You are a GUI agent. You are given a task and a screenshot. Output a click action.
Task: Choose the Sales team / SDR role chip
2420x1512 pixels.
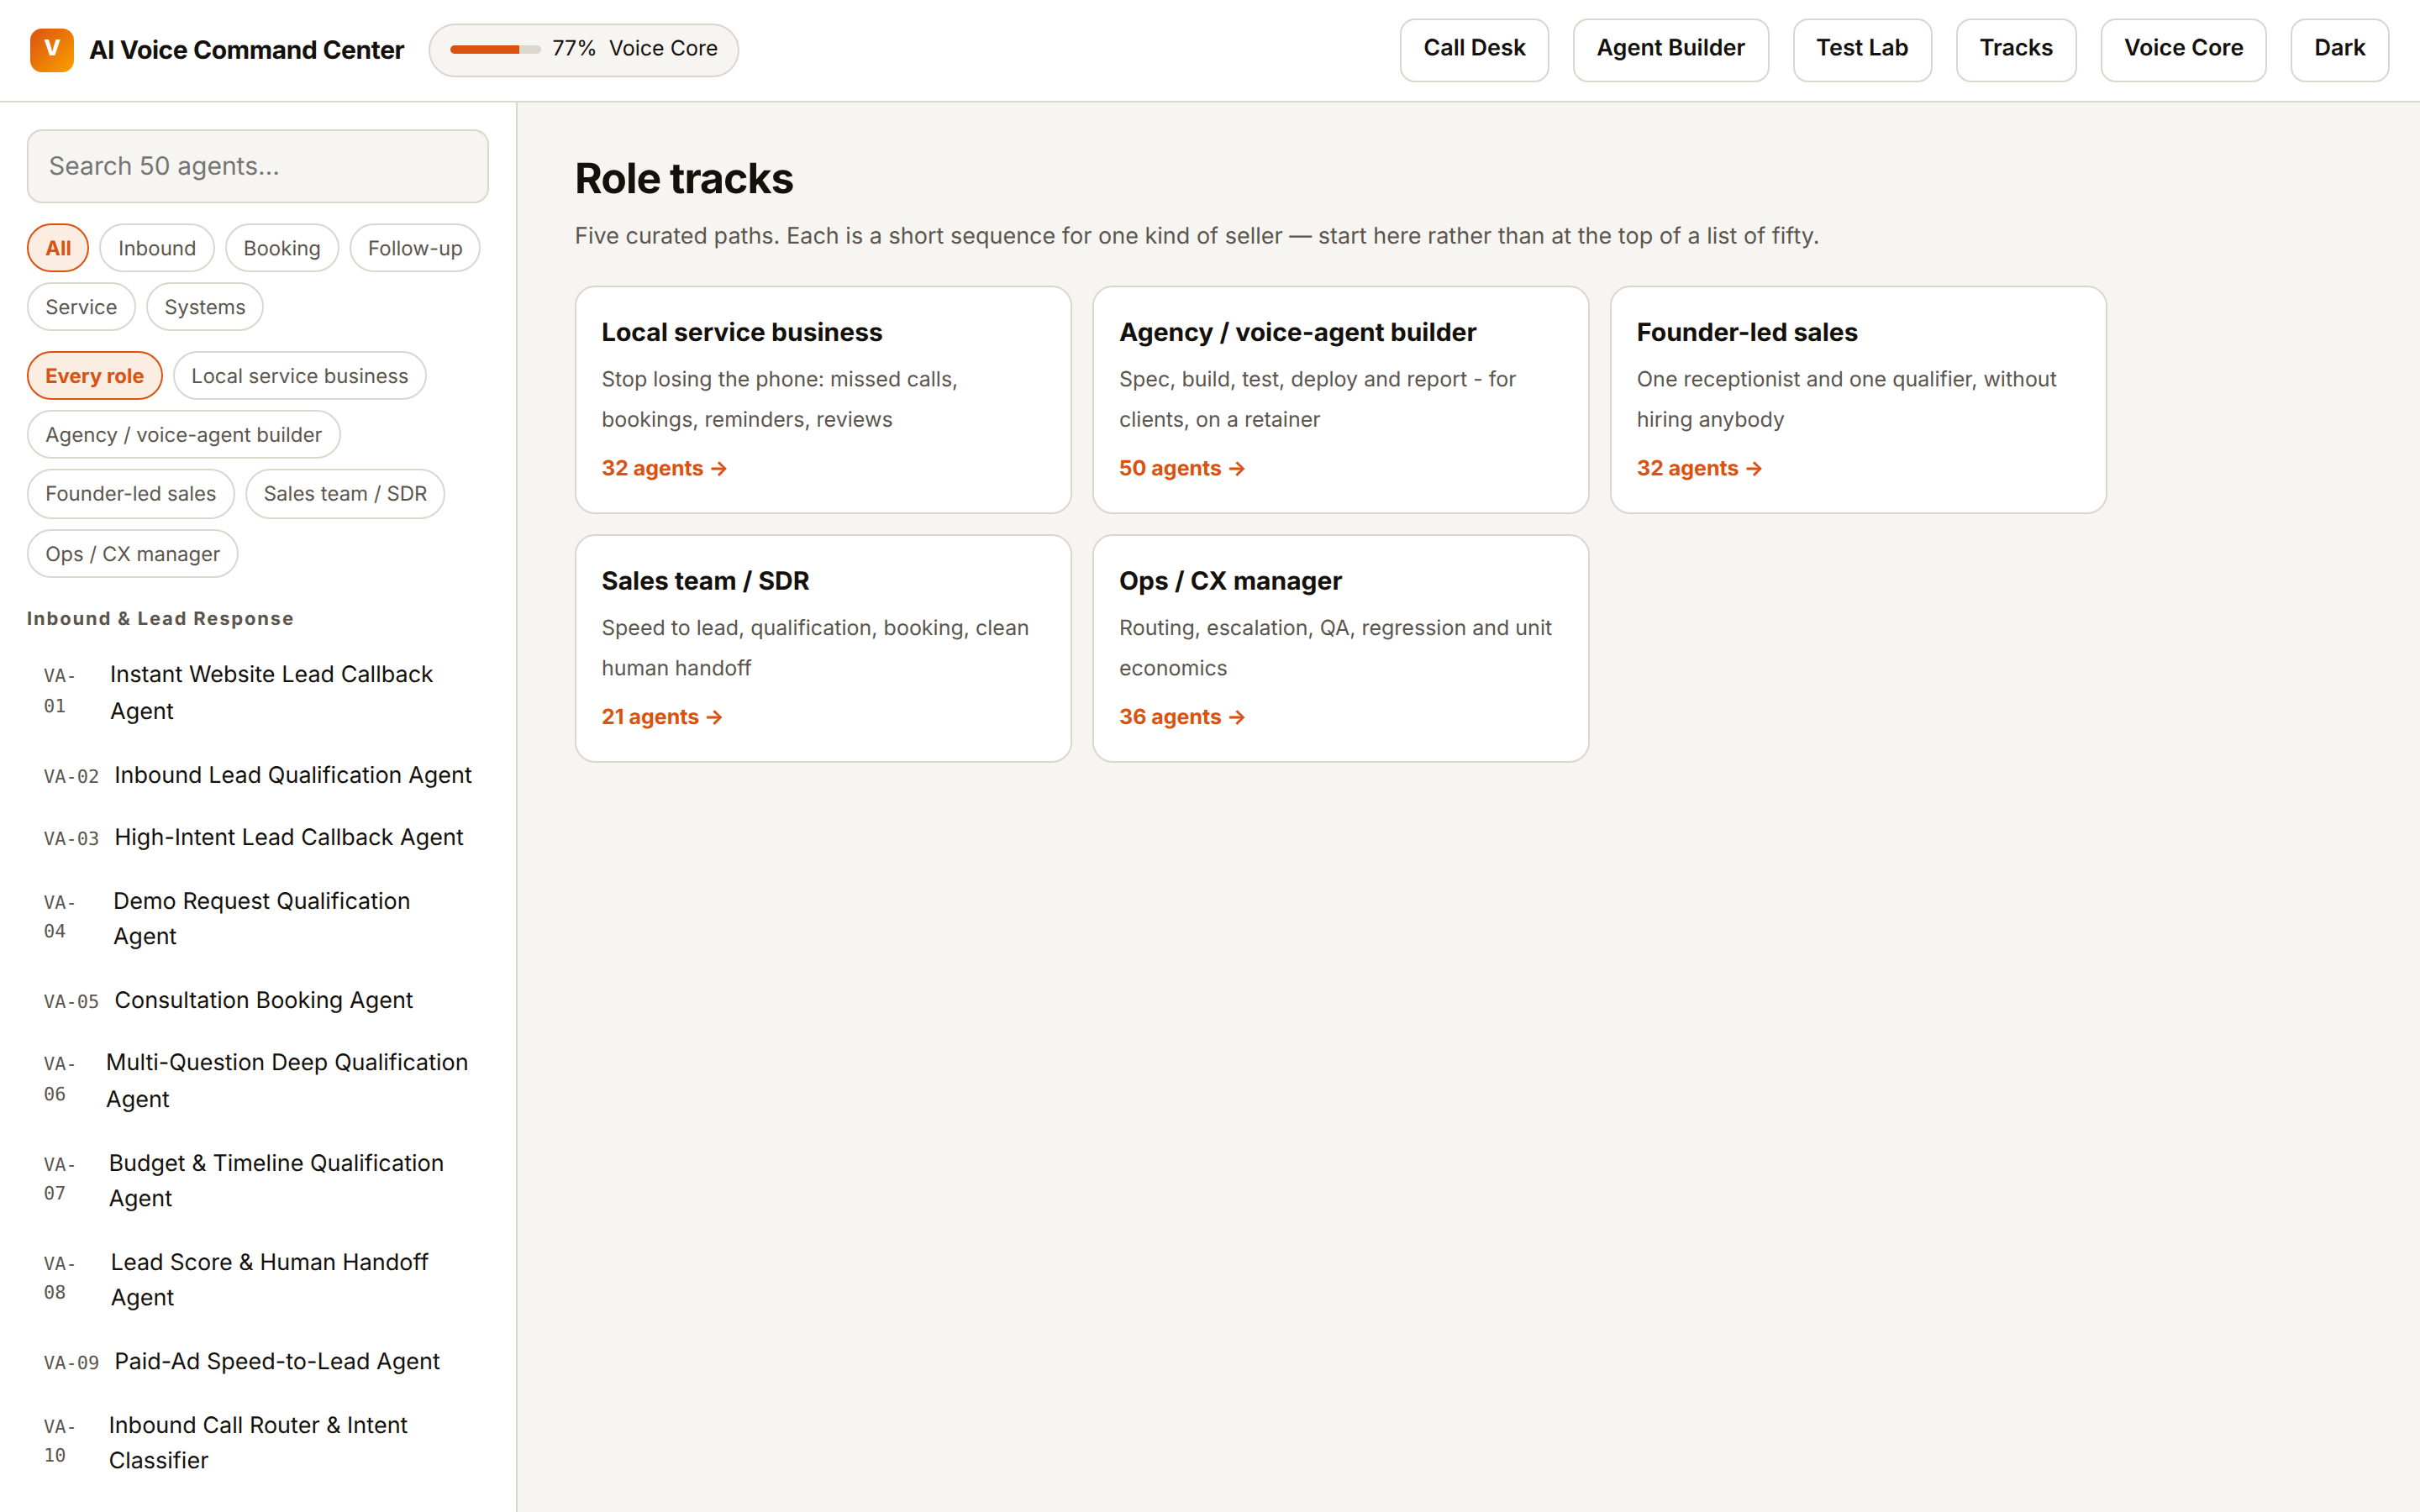click(x=345, y=494)
